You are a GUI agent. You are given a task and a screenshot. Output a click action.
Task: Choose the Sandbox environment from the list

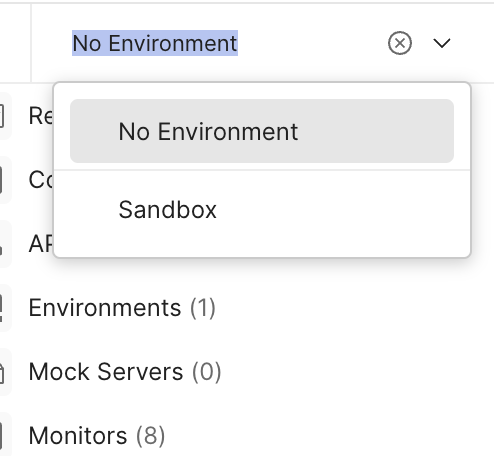click(262, 210)
